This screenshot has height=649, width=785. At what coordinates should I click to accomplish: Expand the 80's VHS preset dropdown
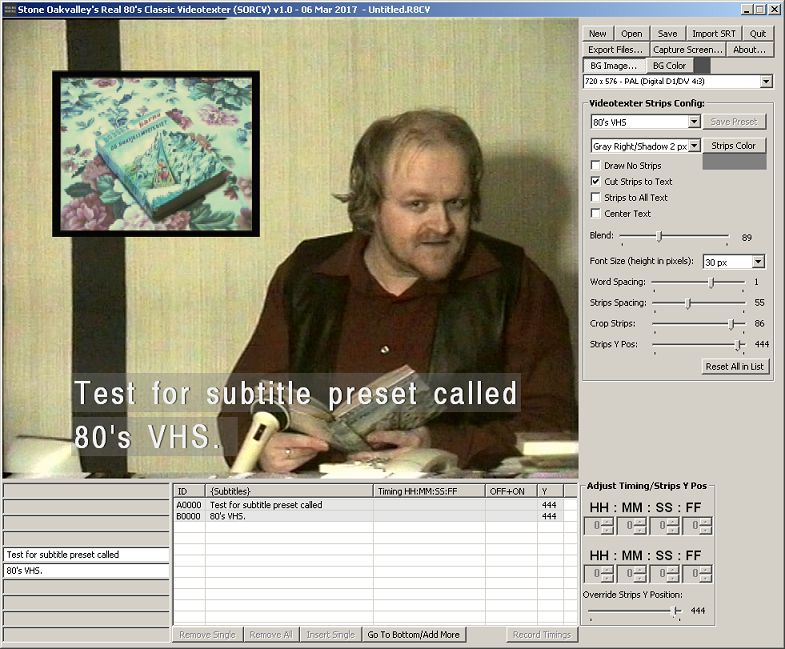[694, 122]
